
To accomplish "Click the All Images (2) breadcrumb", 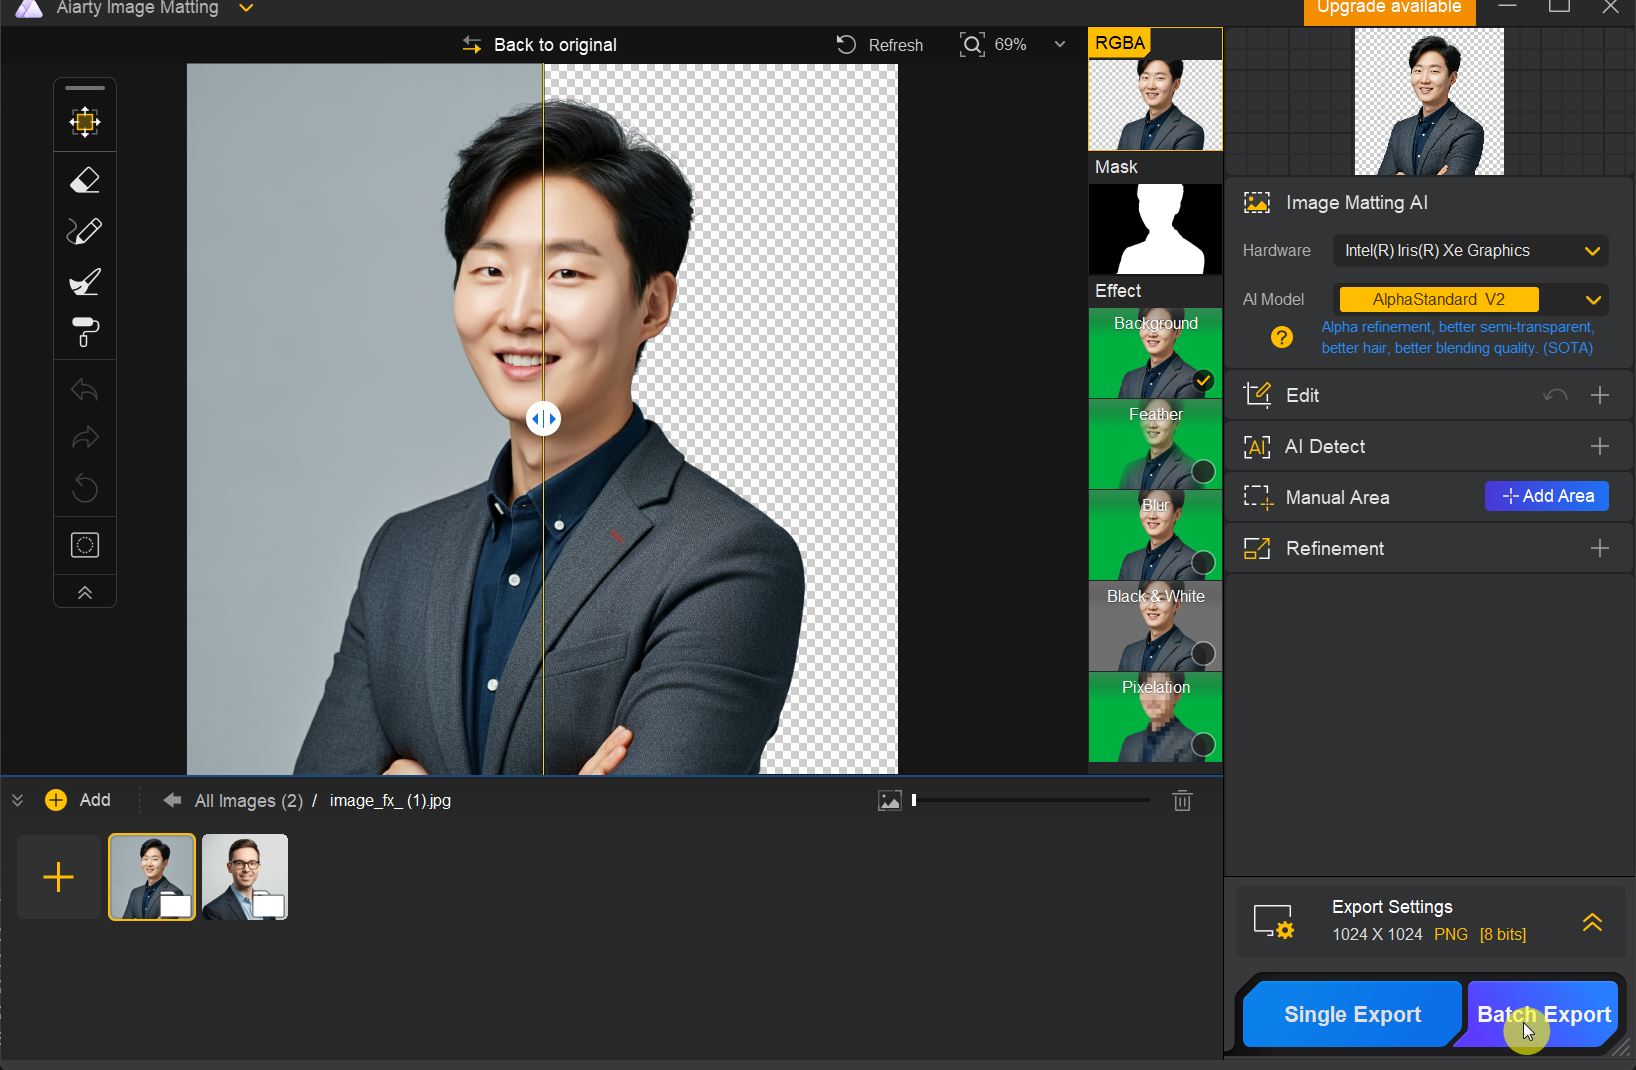I will (x=248, y=801).
